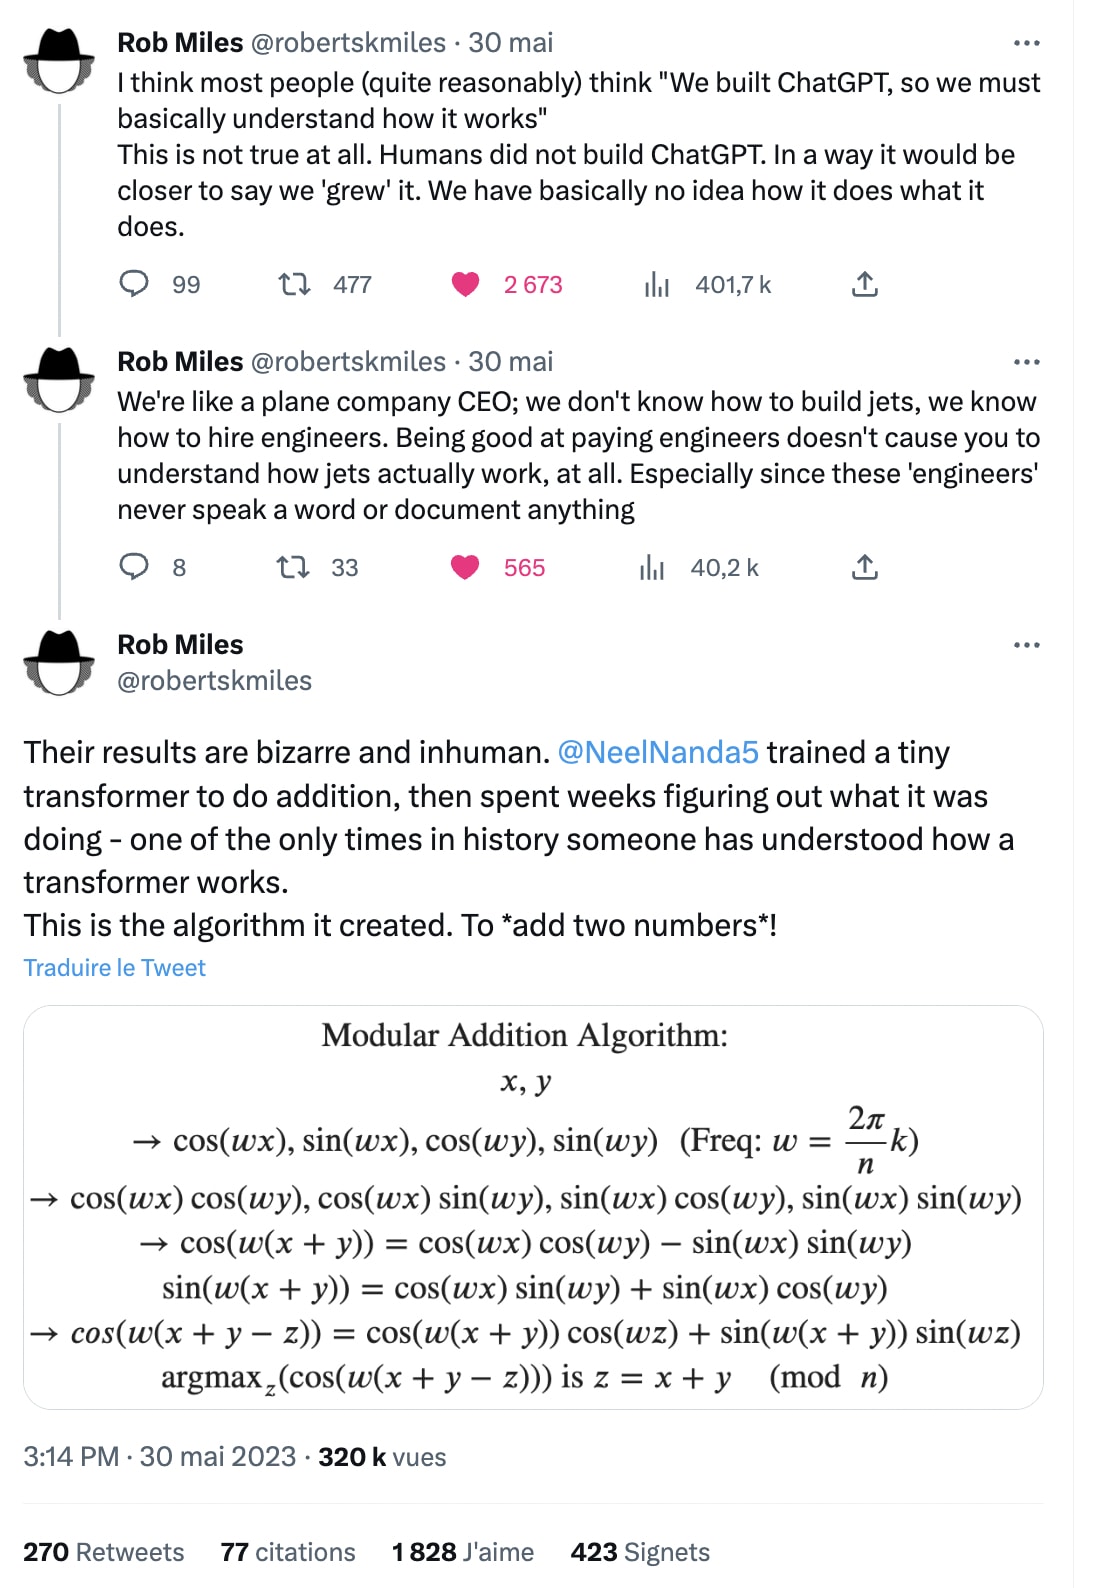Retweet the first tweet with 477 retweets
The image size is (1104, 1588).
click(x=294, y=284)
